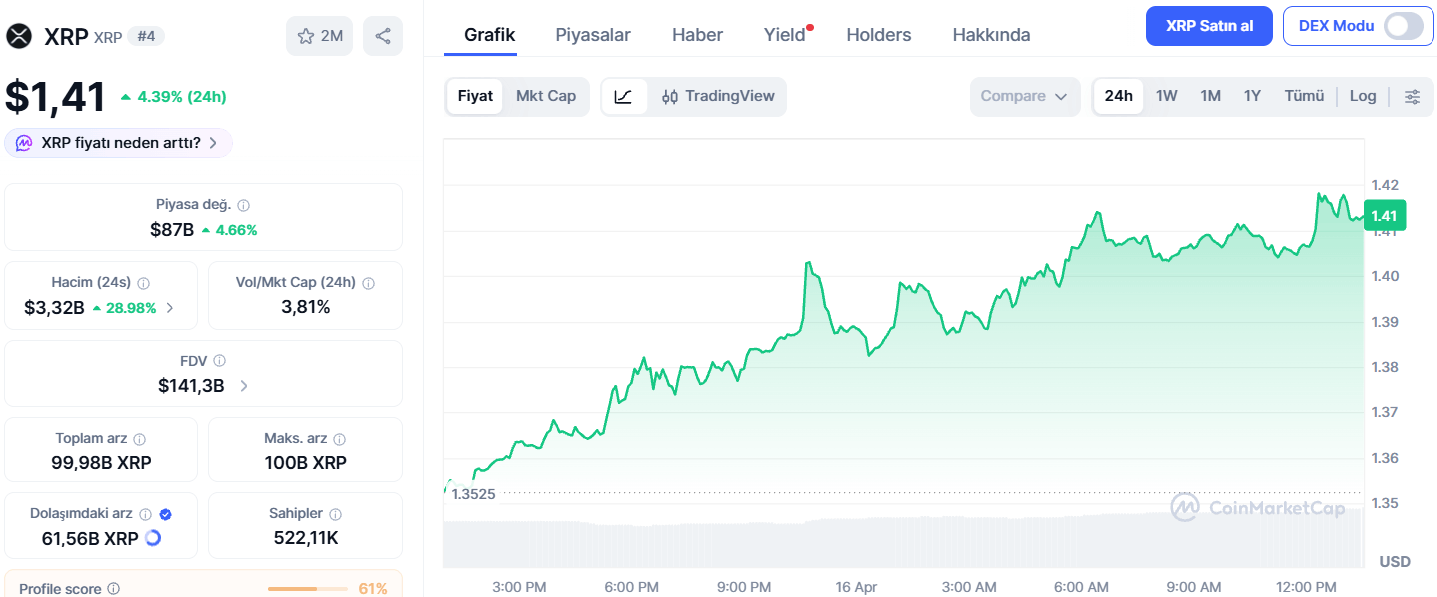Click the $87B market cap value
The width and height of the screenshot is (1437, 597).
coord(172,230)
